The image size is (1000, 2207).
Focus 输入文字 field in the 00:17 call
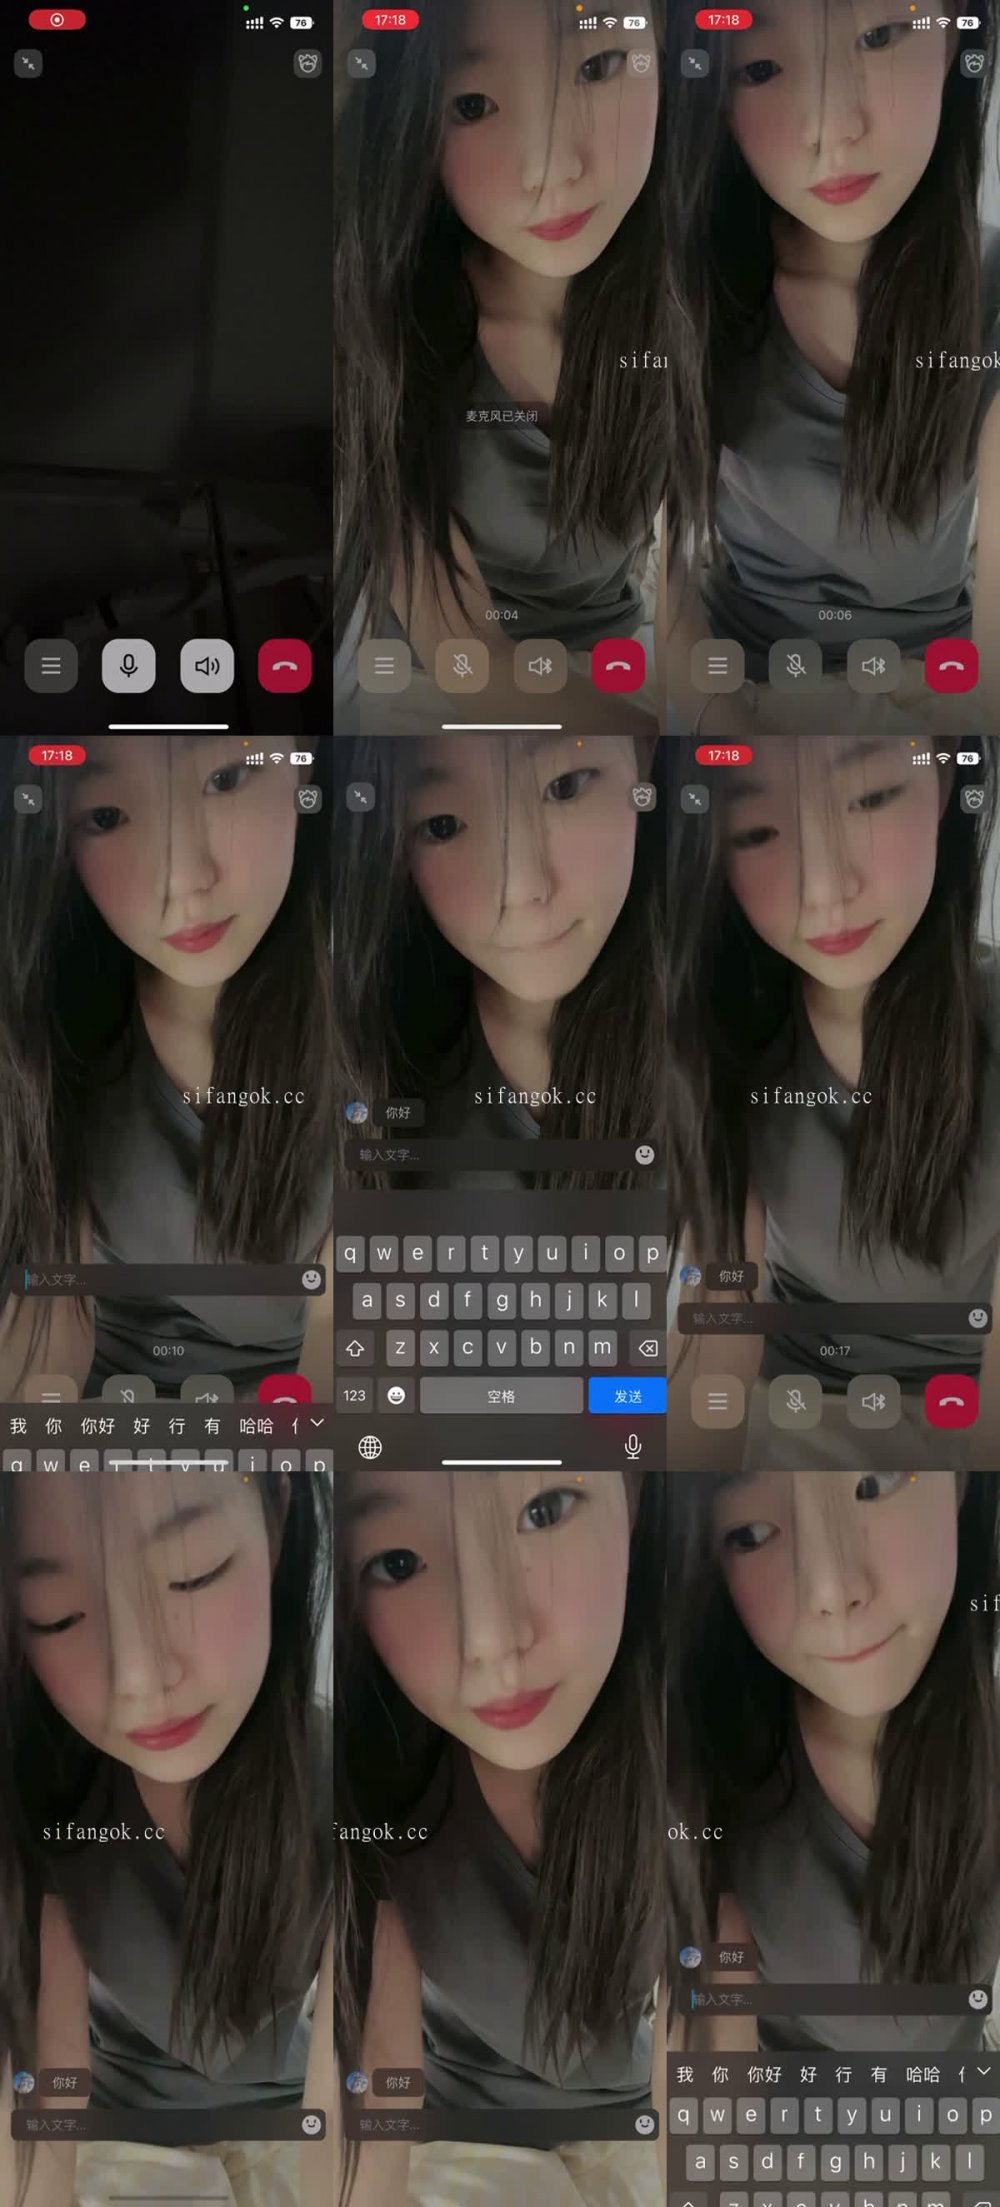[x=833, y=1318]
